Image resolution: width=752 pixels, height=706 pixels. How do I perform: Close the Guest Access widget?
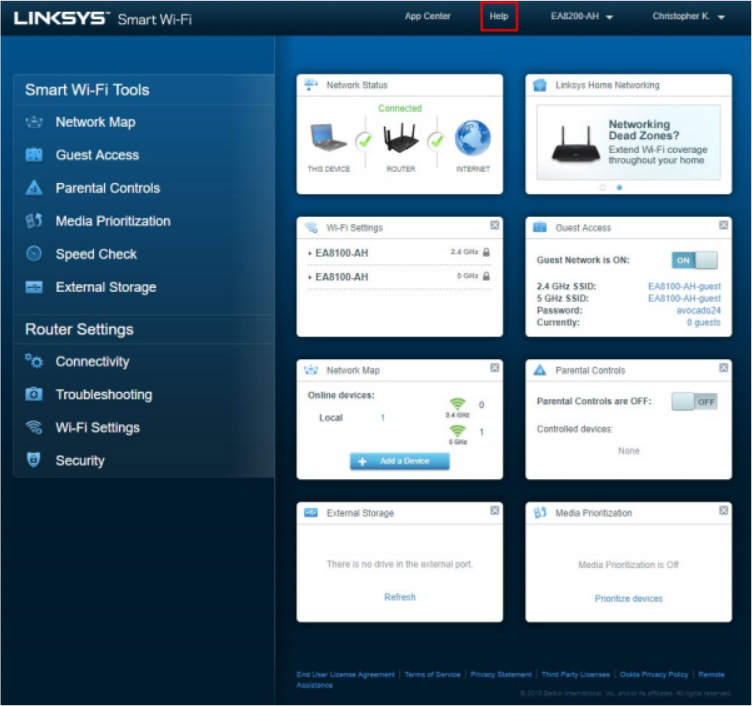[723, 225]
